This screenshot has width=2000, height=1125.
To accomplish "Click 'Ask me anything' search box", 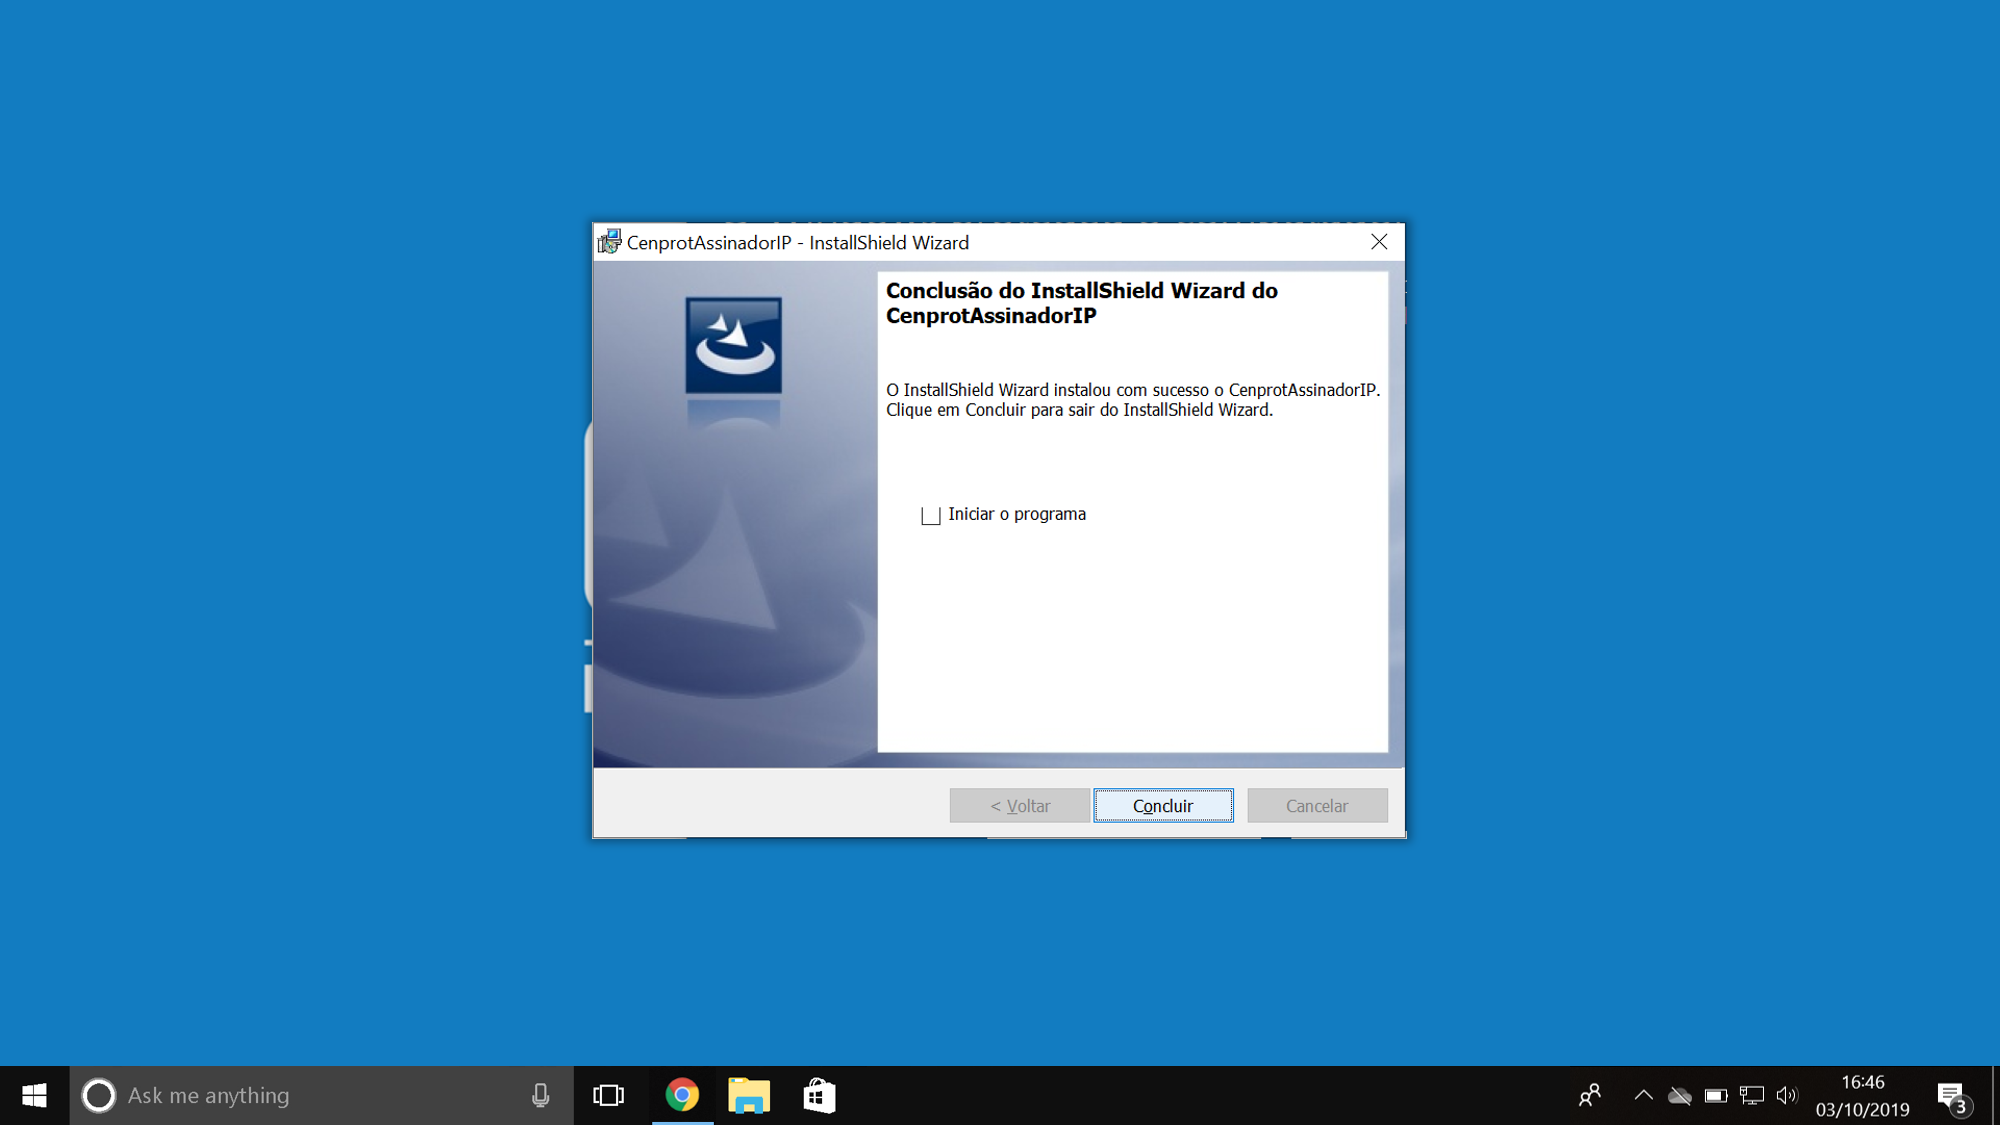I will point(321,1096).
